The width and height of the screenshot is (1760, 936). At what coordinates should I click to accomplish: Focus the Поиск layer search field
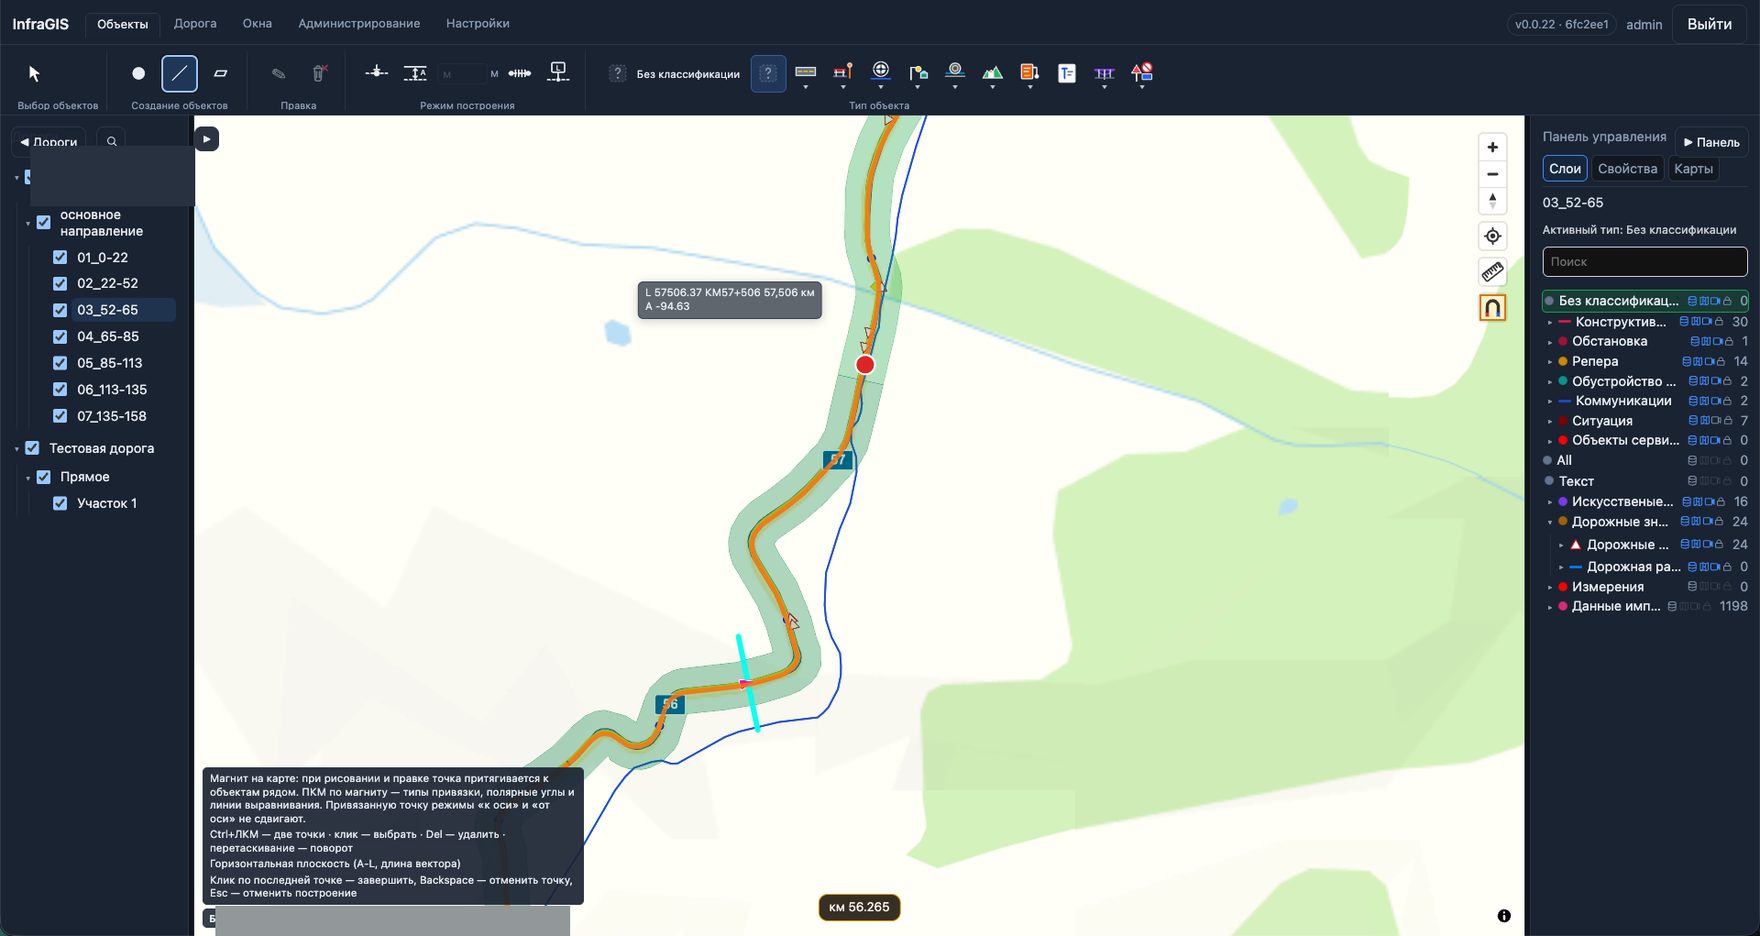1644,261
